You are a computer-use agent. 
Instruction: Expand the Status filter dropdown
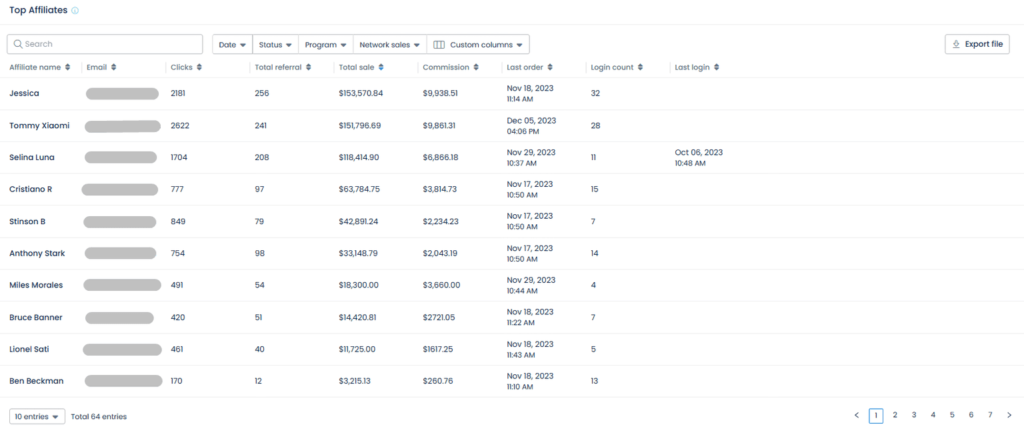click(x=275, y=44)
